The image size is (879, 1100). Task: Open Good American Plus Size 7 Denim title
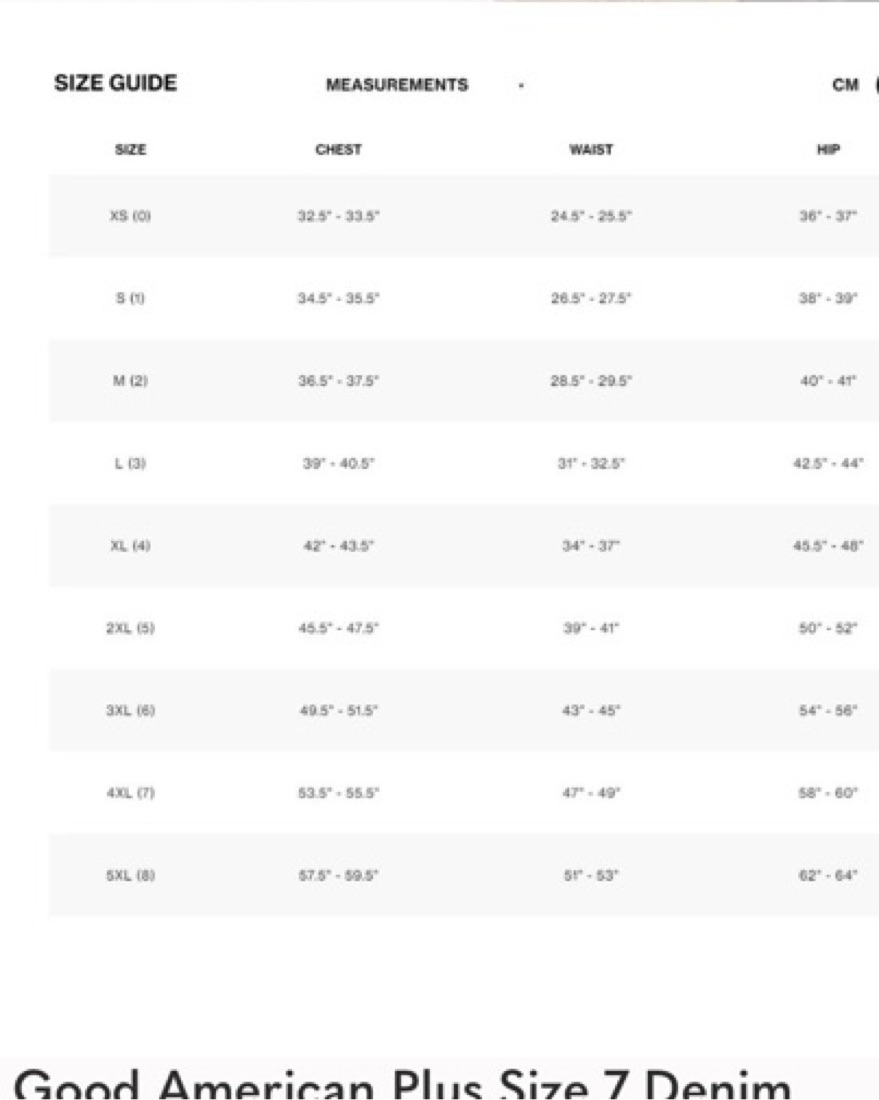tap(402, 1084)
